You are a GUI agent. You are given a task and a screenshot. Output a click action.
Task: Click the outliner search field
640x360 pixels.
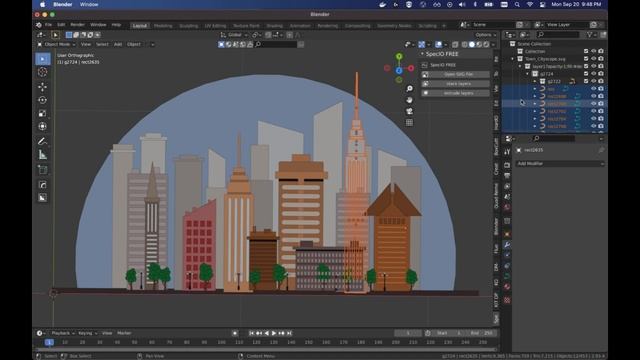tap(558, 35)
